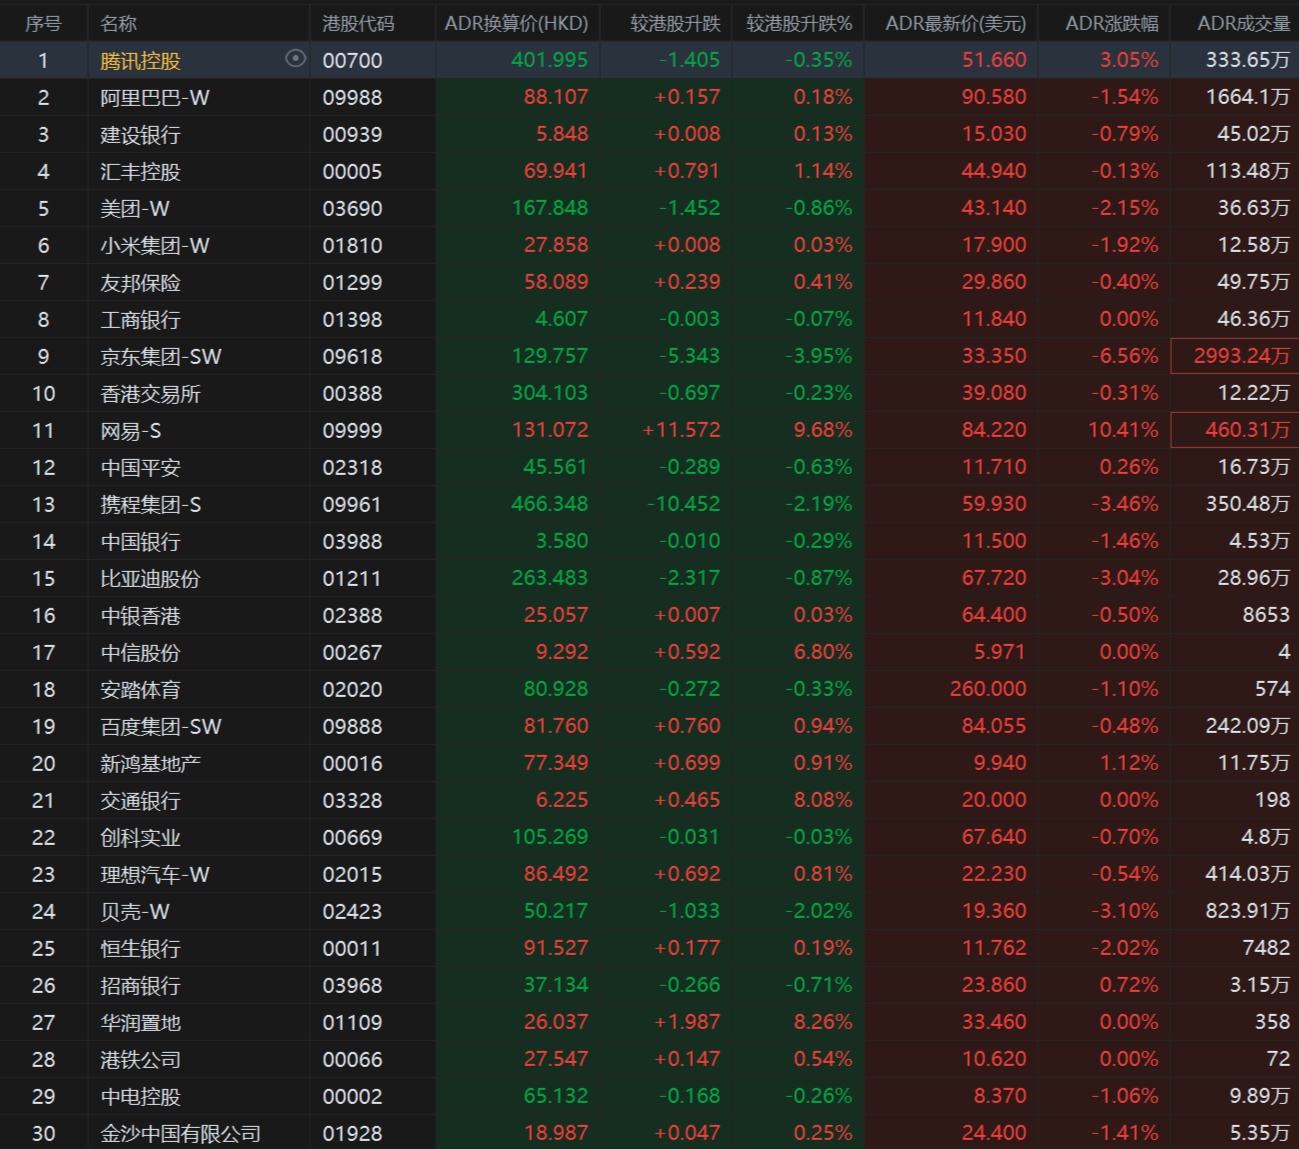
Task: Select ADR converted price 466.348
Action: tap(549, 504)
